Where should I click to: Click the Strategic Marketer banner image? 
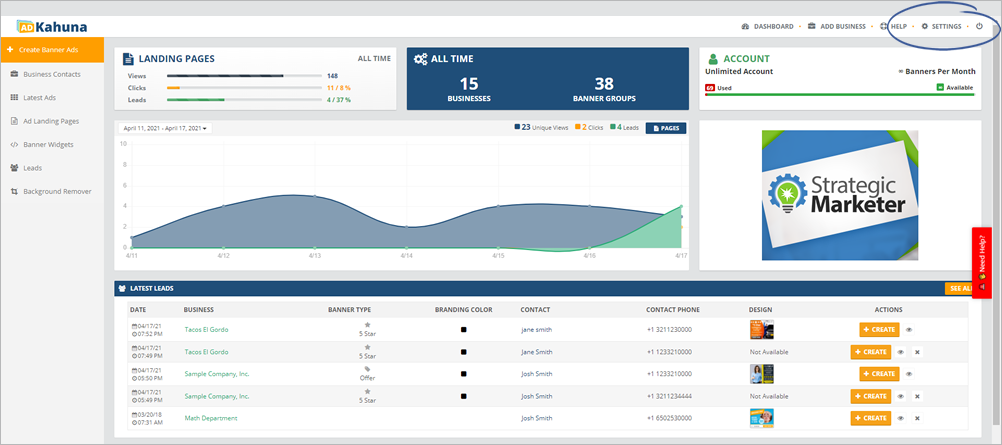click(840, 196)
